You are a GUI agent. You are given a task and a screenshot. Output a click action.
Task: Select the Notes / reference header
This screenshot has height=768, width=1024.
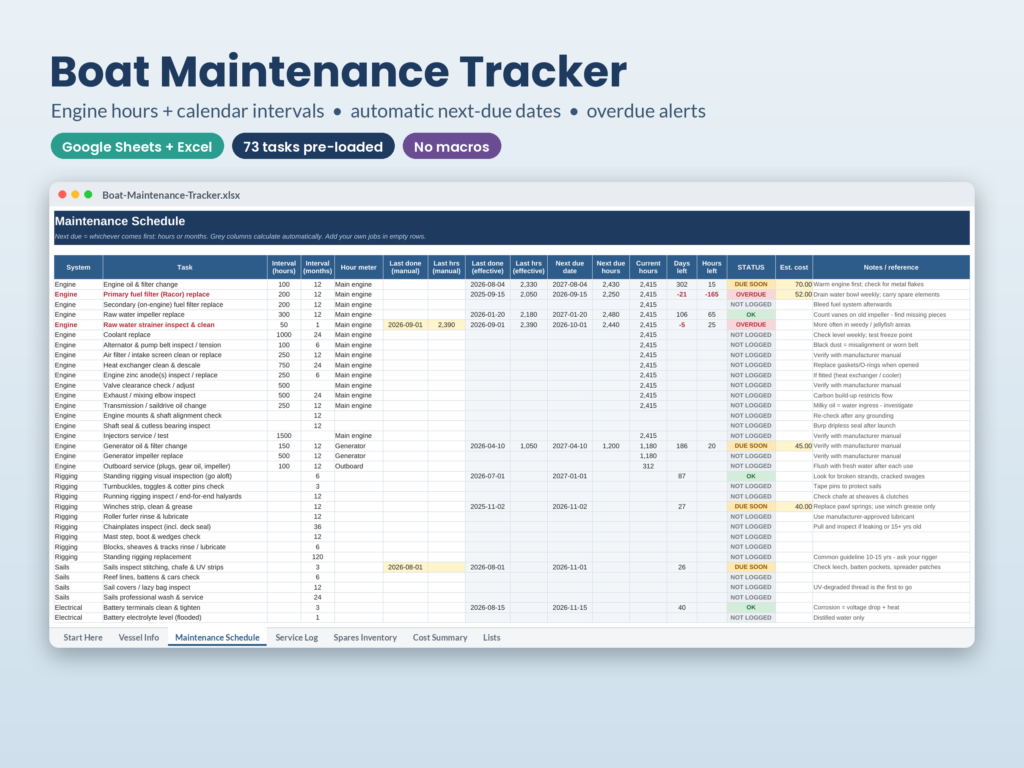click(891, 268)
